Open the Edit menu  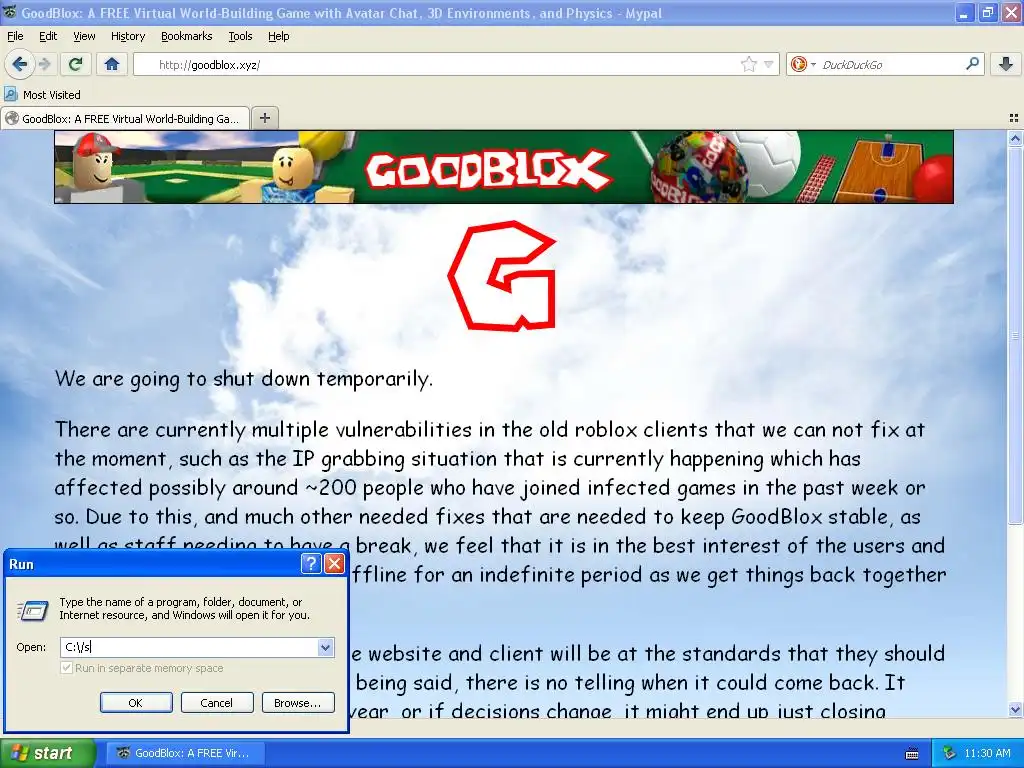tap(48, 36)
